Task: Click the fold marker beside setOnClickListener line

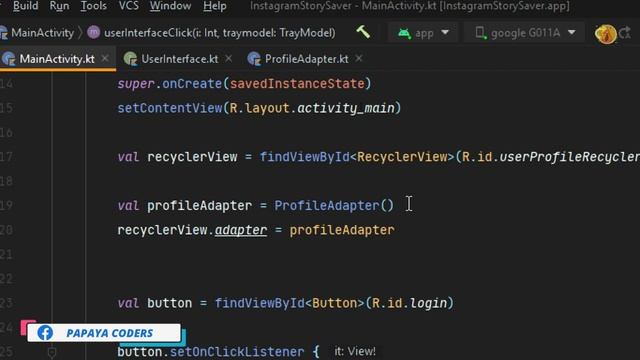Action: (52, 352)
